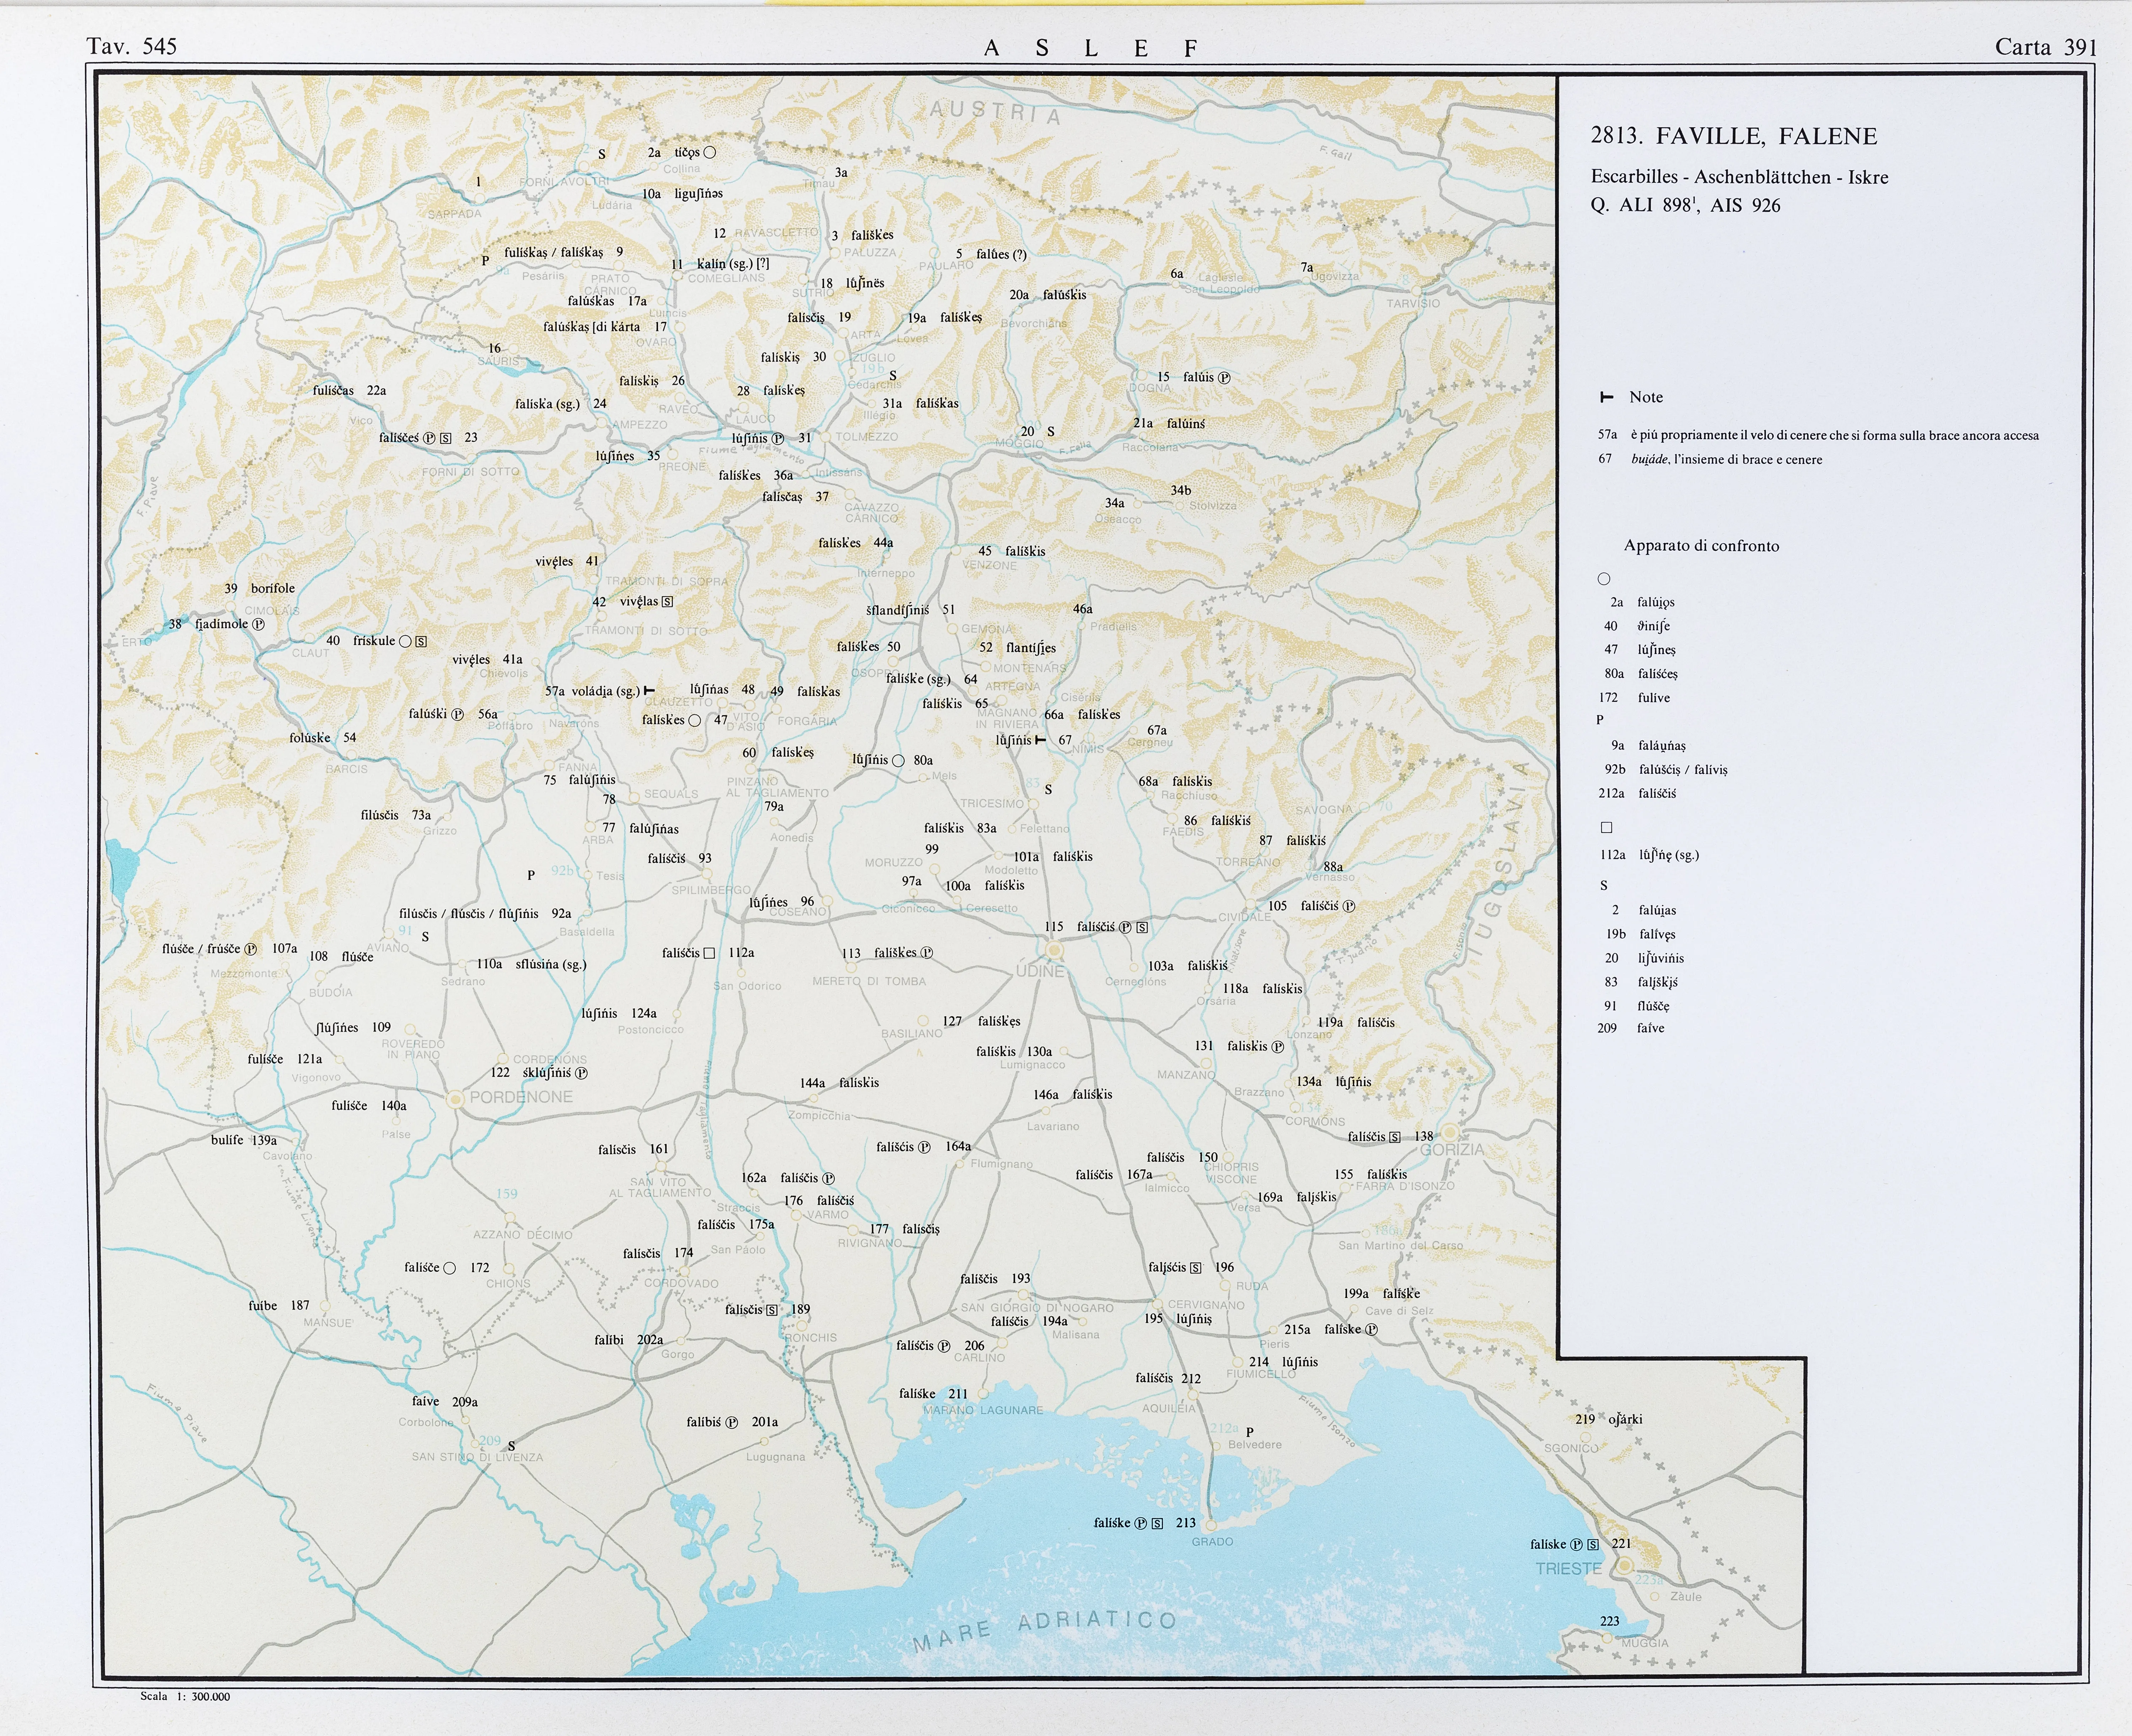The height and width of the screenshot is (1736, 2132).
Task: Click the 'Tav. 545' label at top left
Action: coord(132,46)
